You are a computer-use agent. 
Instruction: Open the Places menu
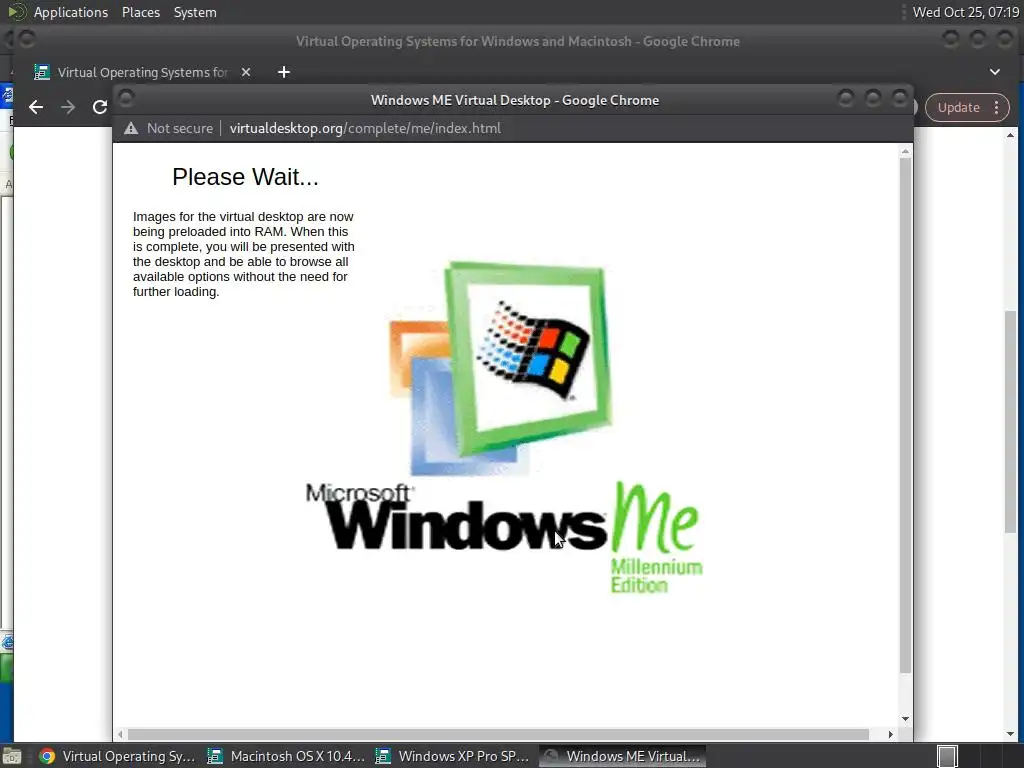(140, 12)
